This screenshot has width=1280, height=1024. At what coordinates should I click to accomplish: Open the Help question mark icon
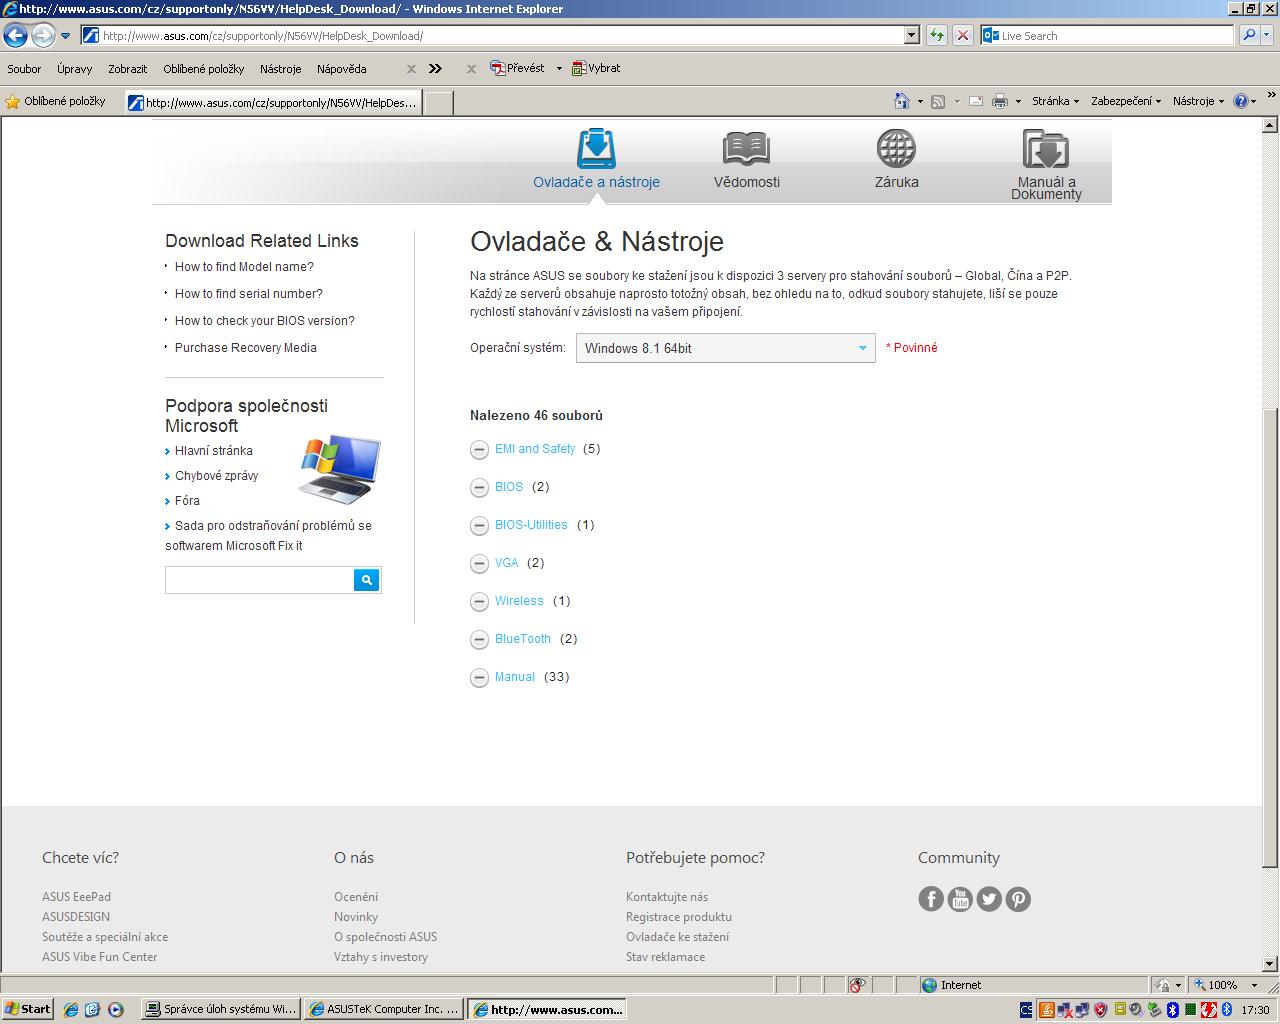coord(1241,101)
